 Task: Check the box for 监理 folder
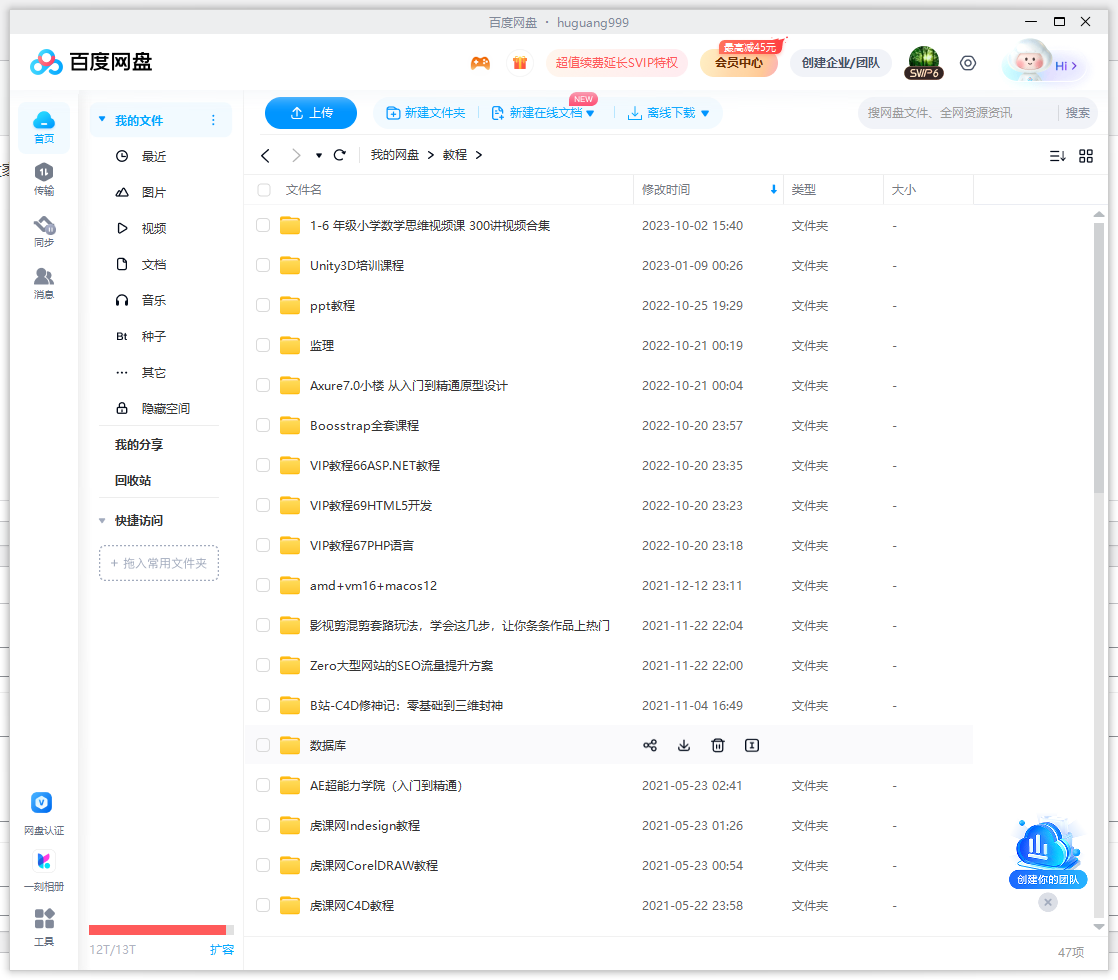click(x=263, y=345)
